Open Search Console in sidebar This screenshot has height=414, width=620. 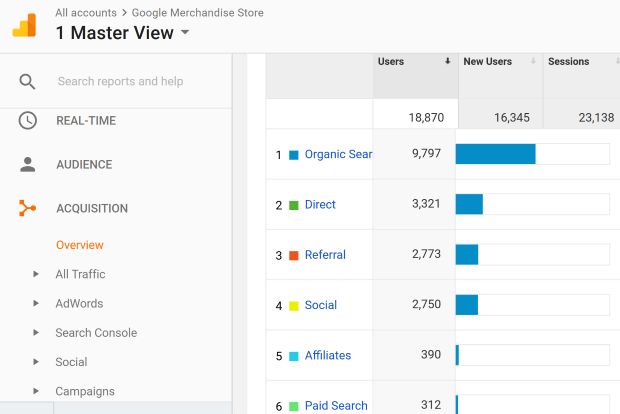click(x=96, y=333)
